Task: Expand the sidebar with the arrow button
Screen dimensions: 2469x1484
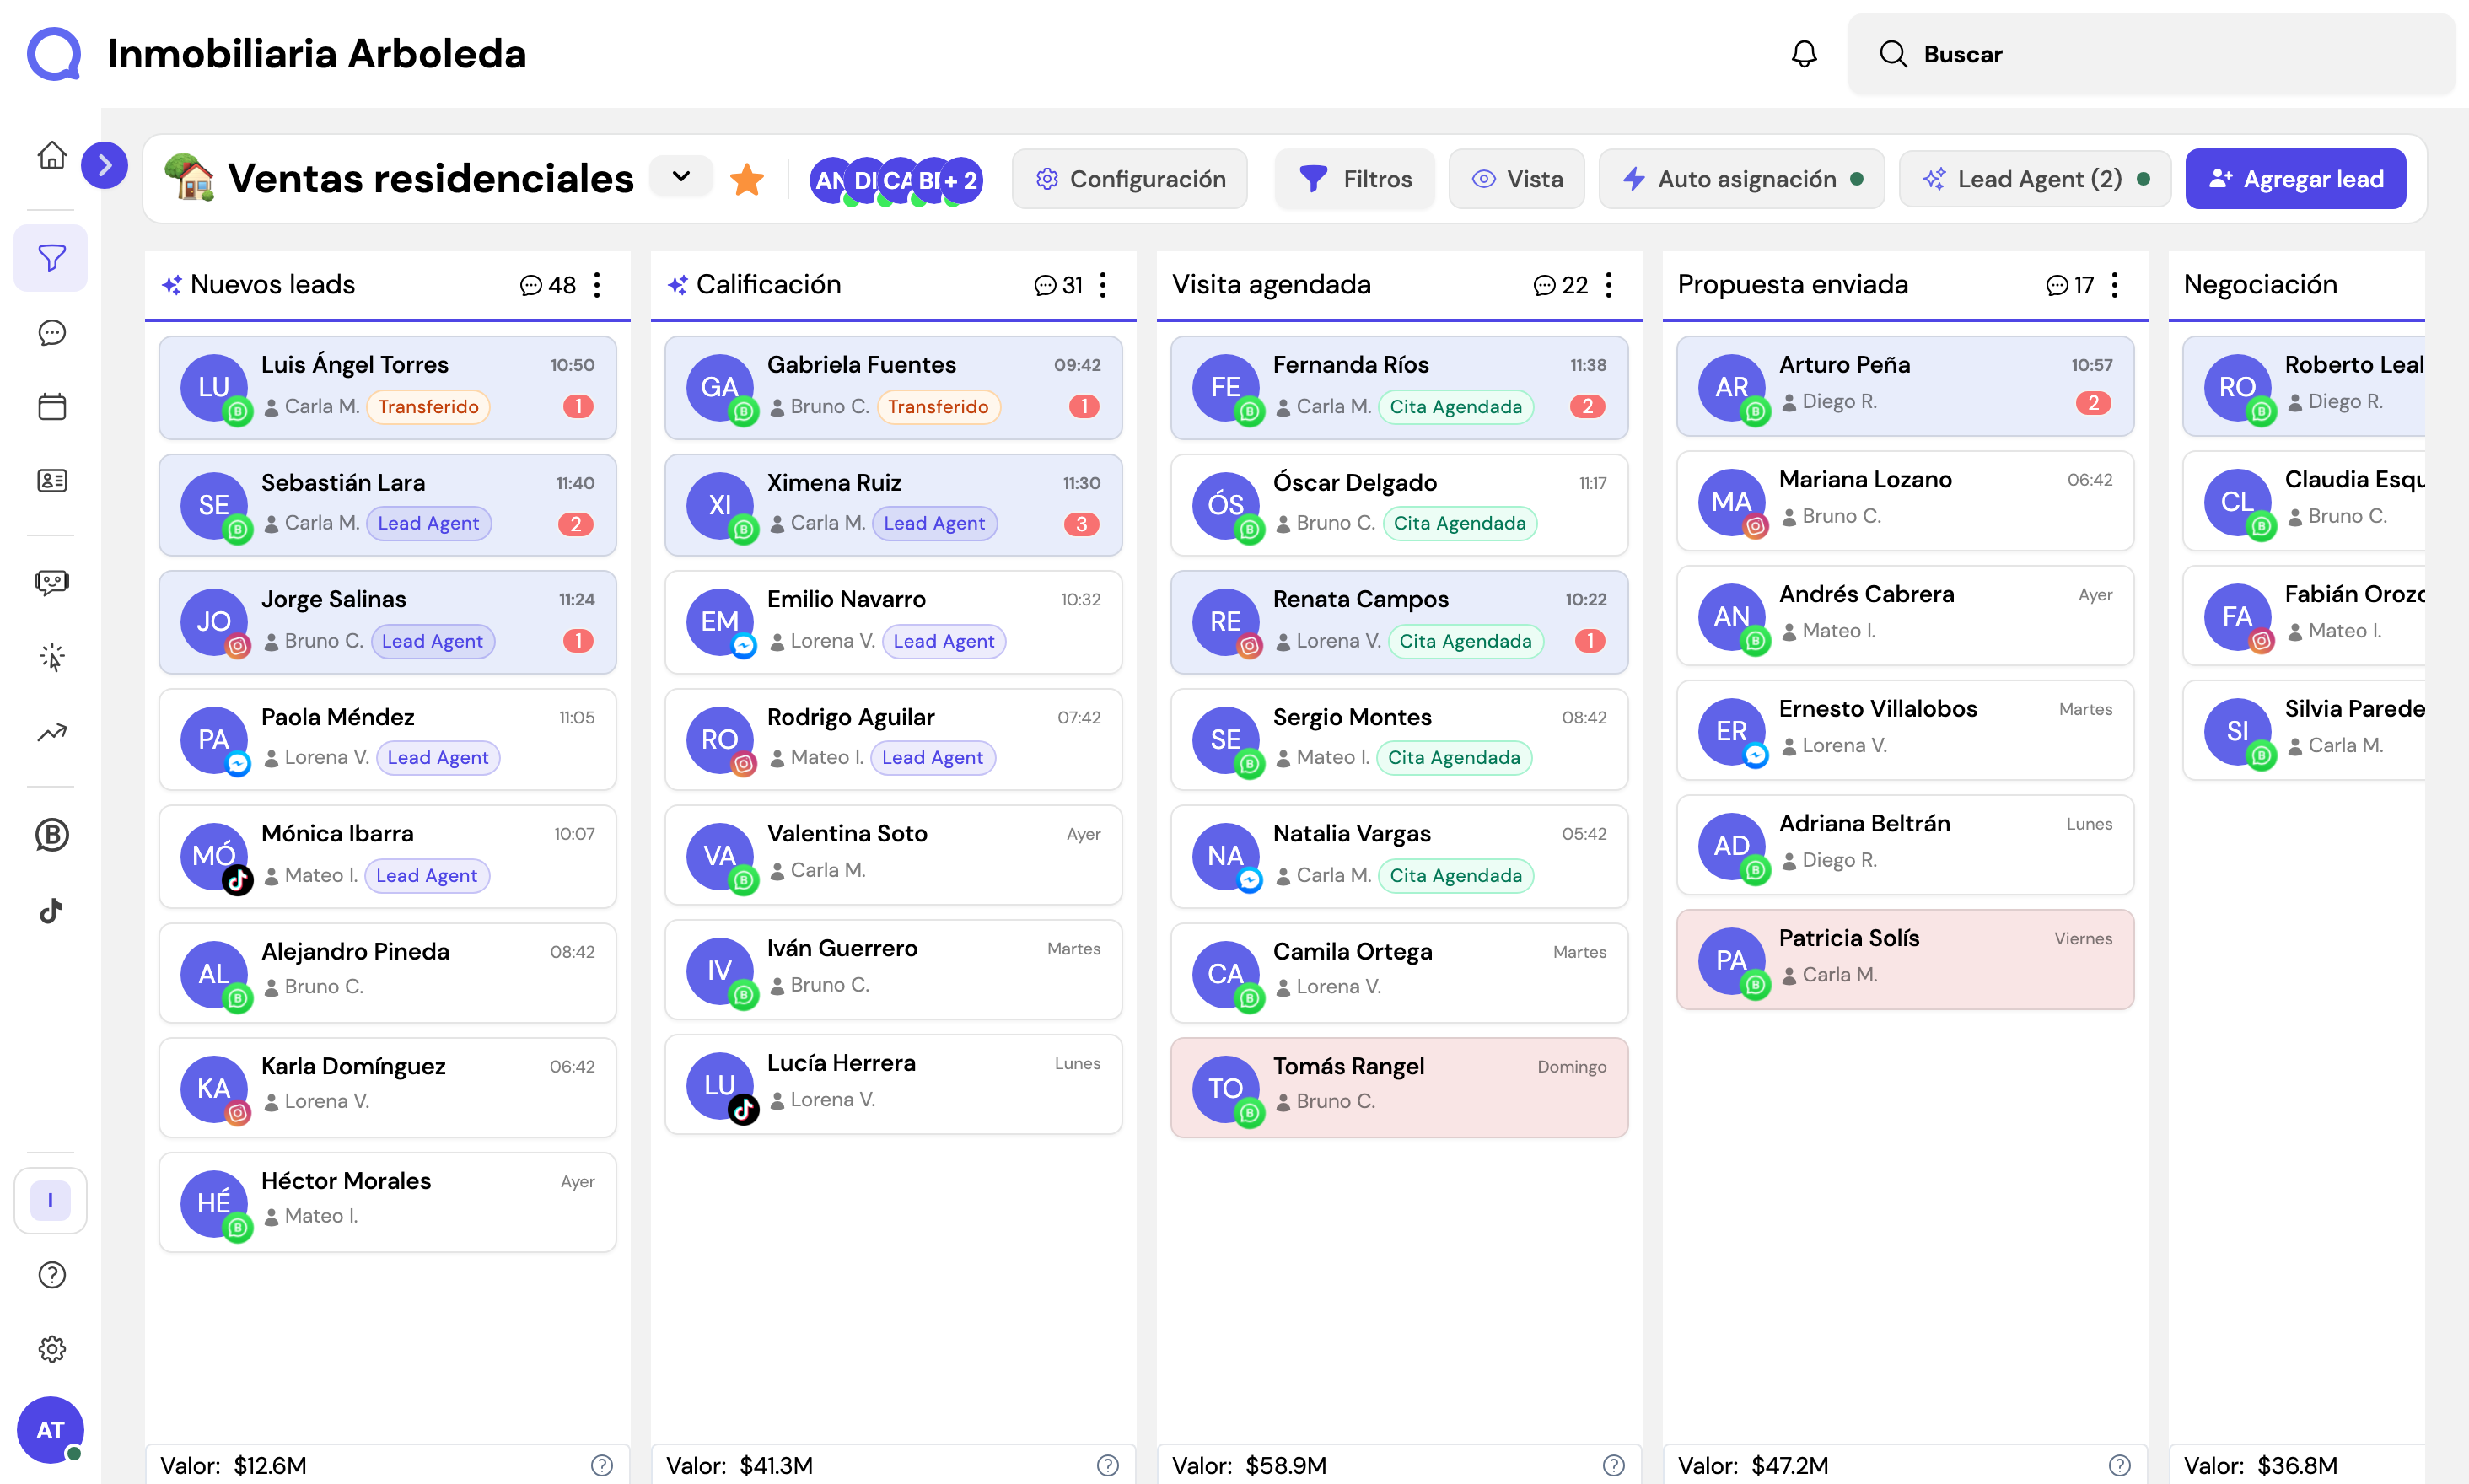Action: point(105,165)
